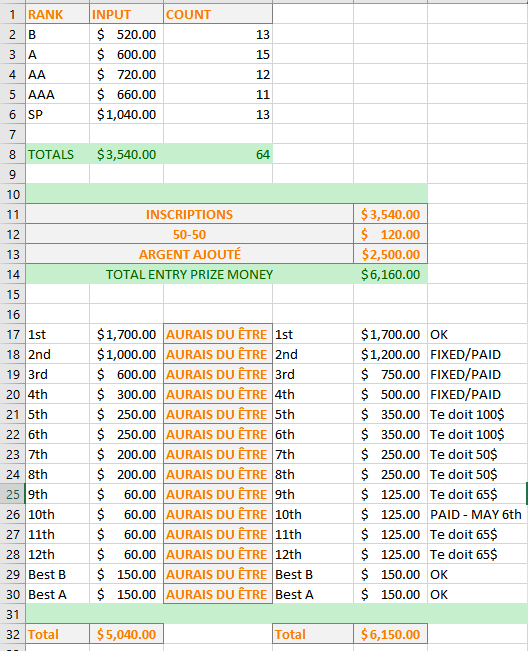The height and width of the screenshot is (651, 528).
Task: Click the ARGENT AJOUTÉ amount $2,500.00
Action: [x=390, y=255]
